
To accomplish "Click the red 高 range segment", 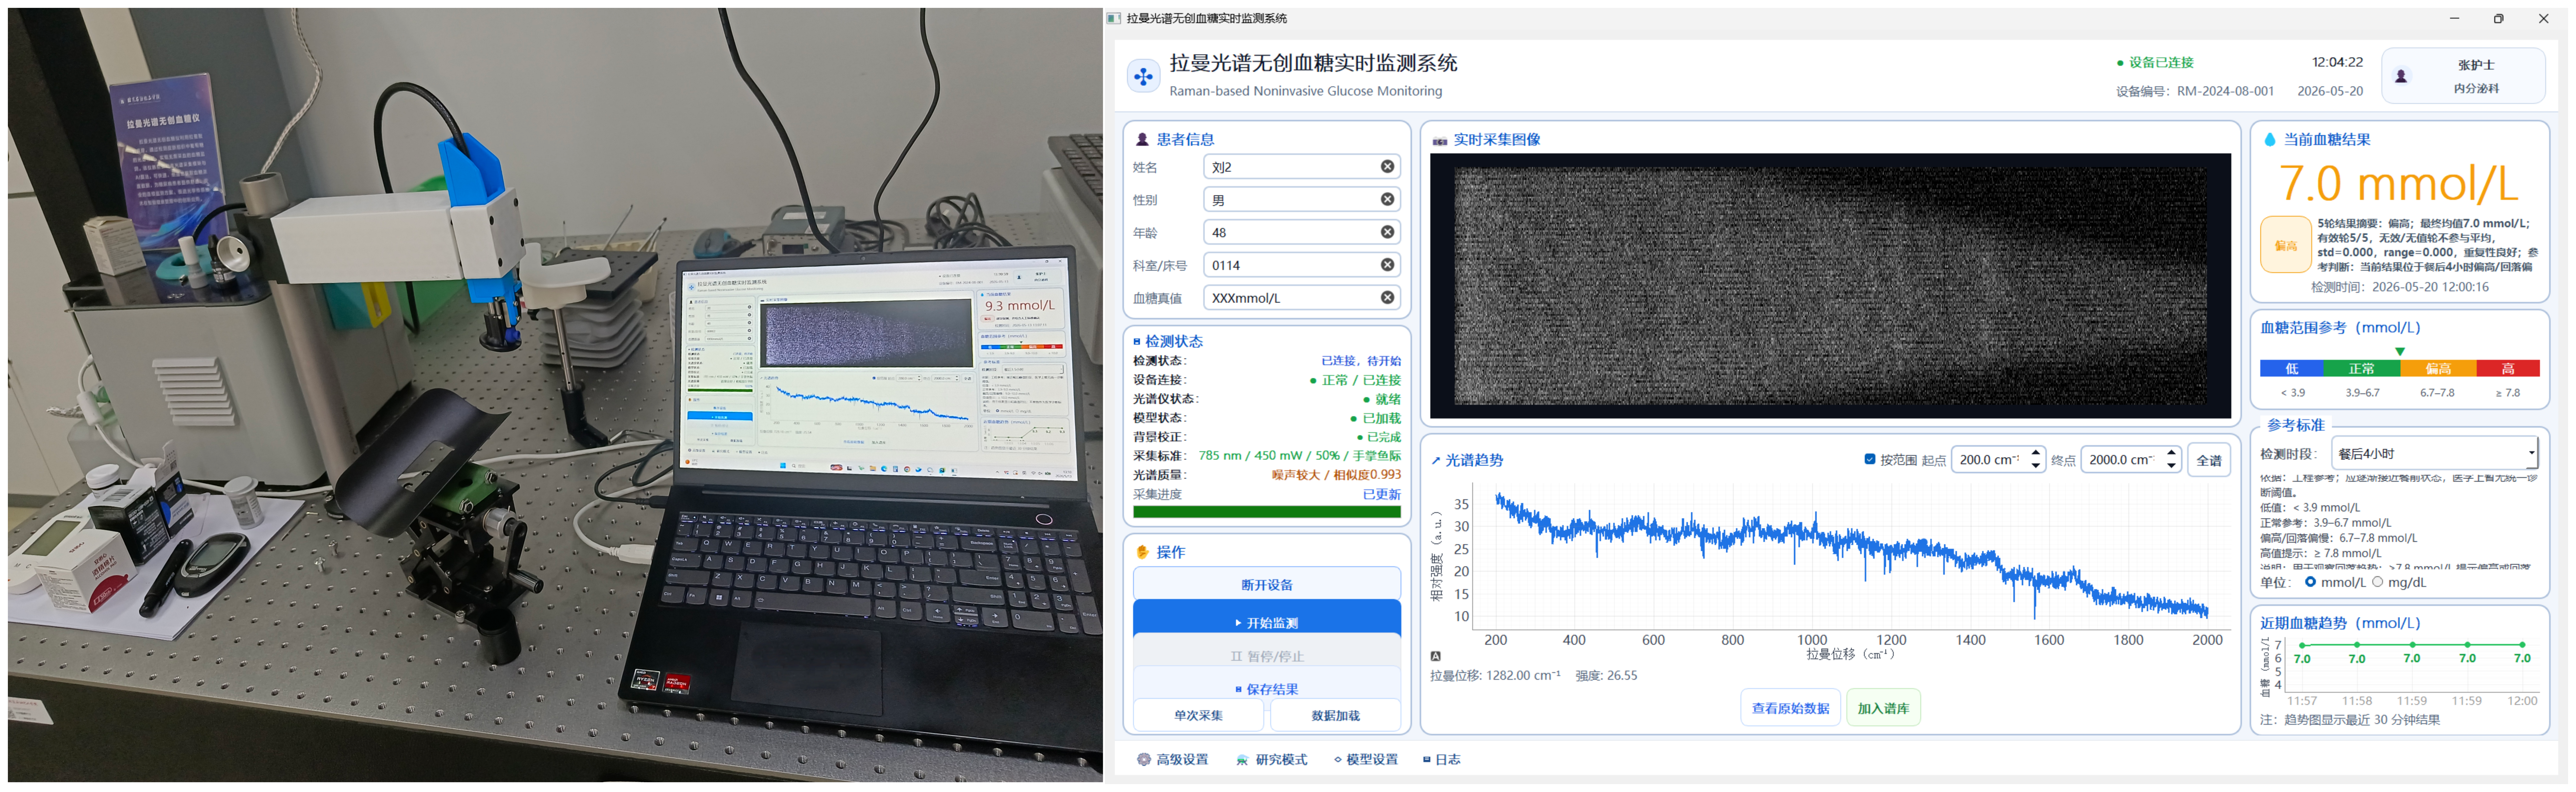I will tap(2508, 369).
